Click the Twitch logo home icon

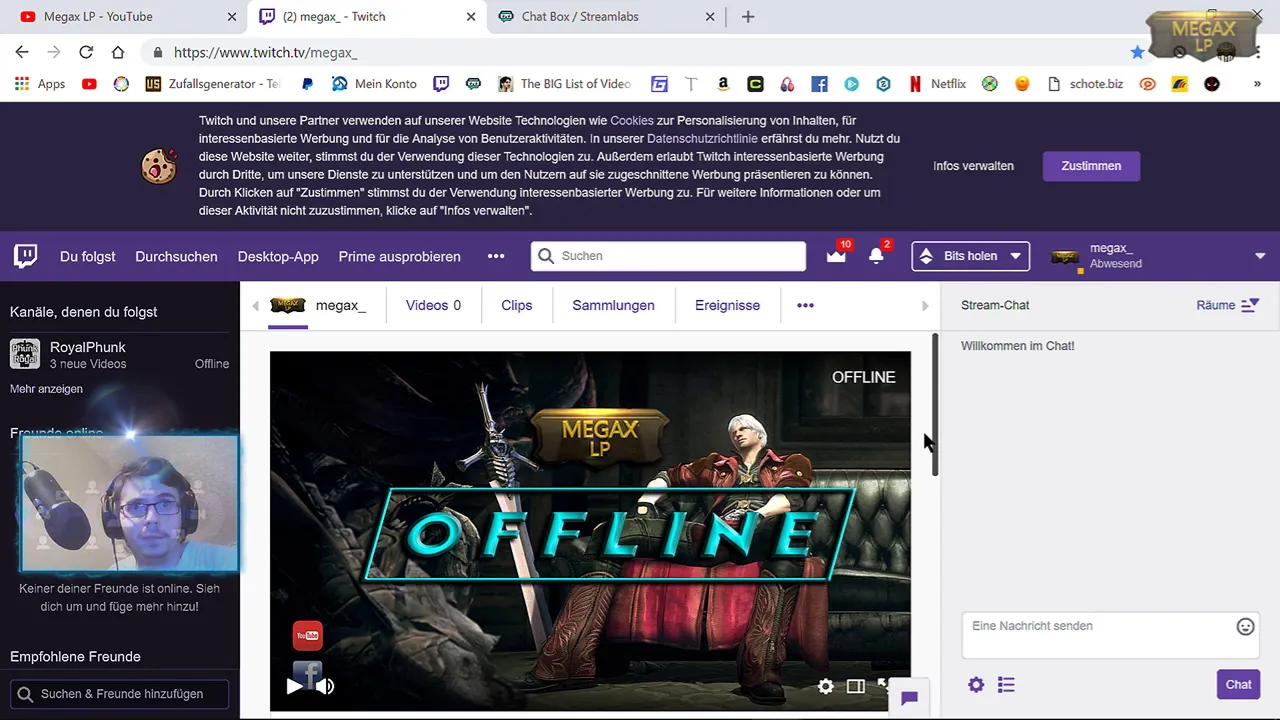(x=26, y=256)
